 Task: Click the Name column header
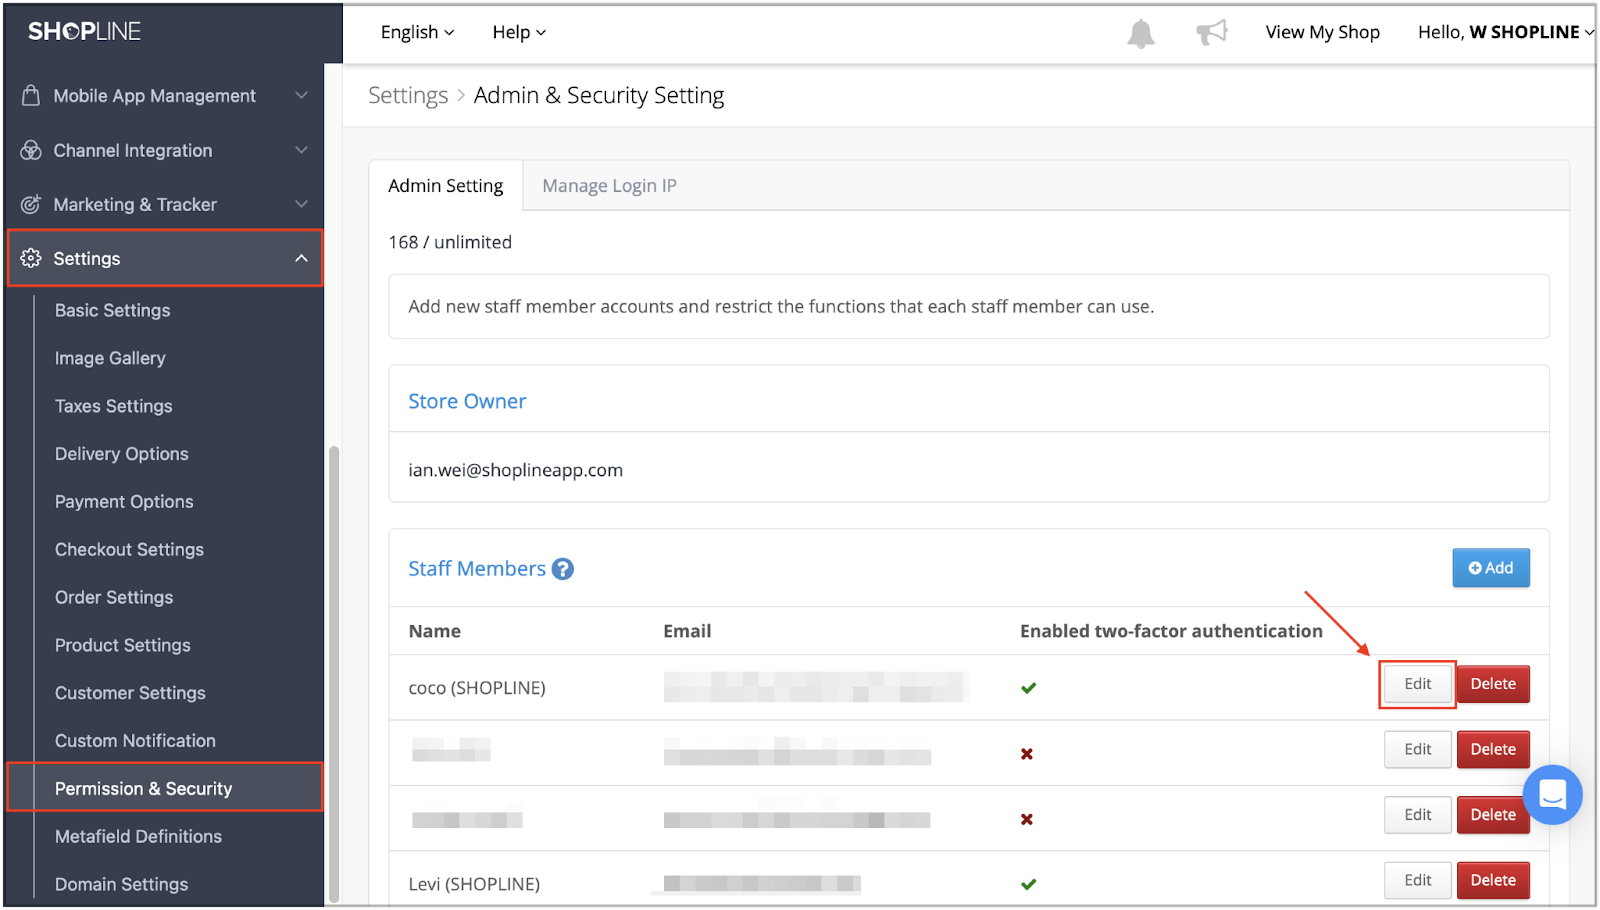click(435, 631)
